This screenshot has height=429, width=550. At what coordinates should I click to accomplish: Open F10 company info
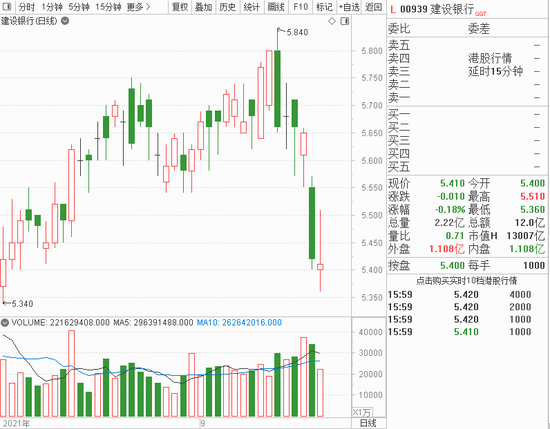click(x=300, y=7)
